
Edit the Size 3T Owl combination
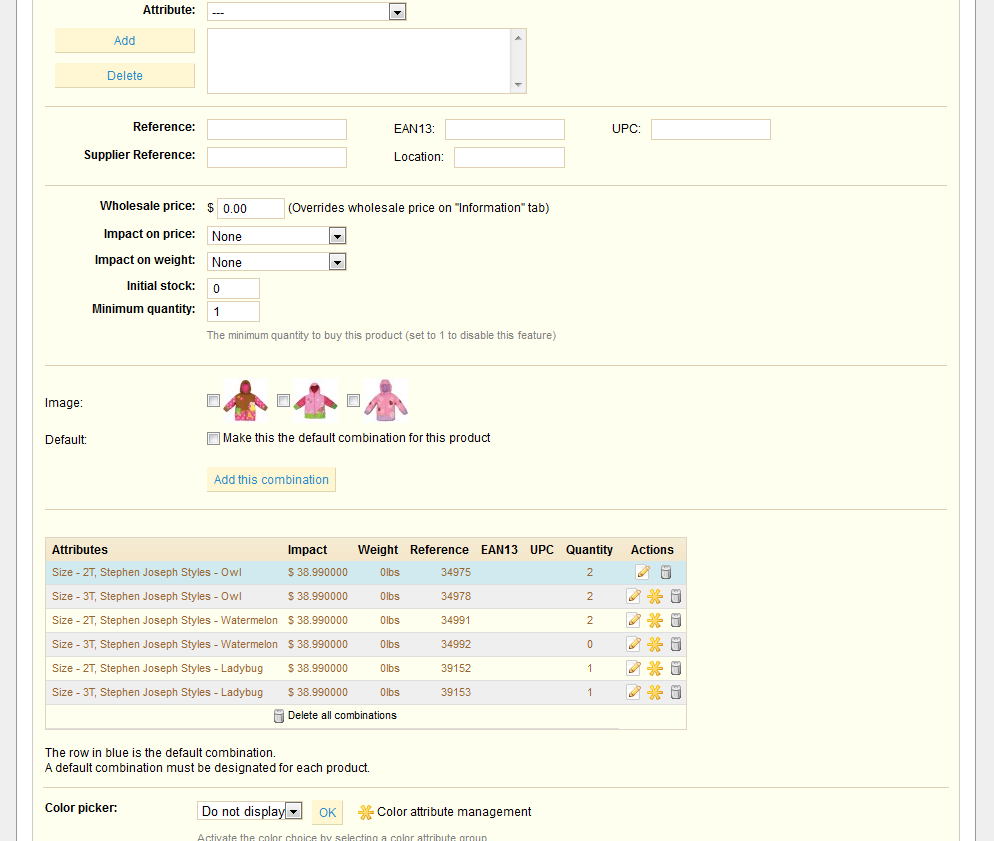633,596
